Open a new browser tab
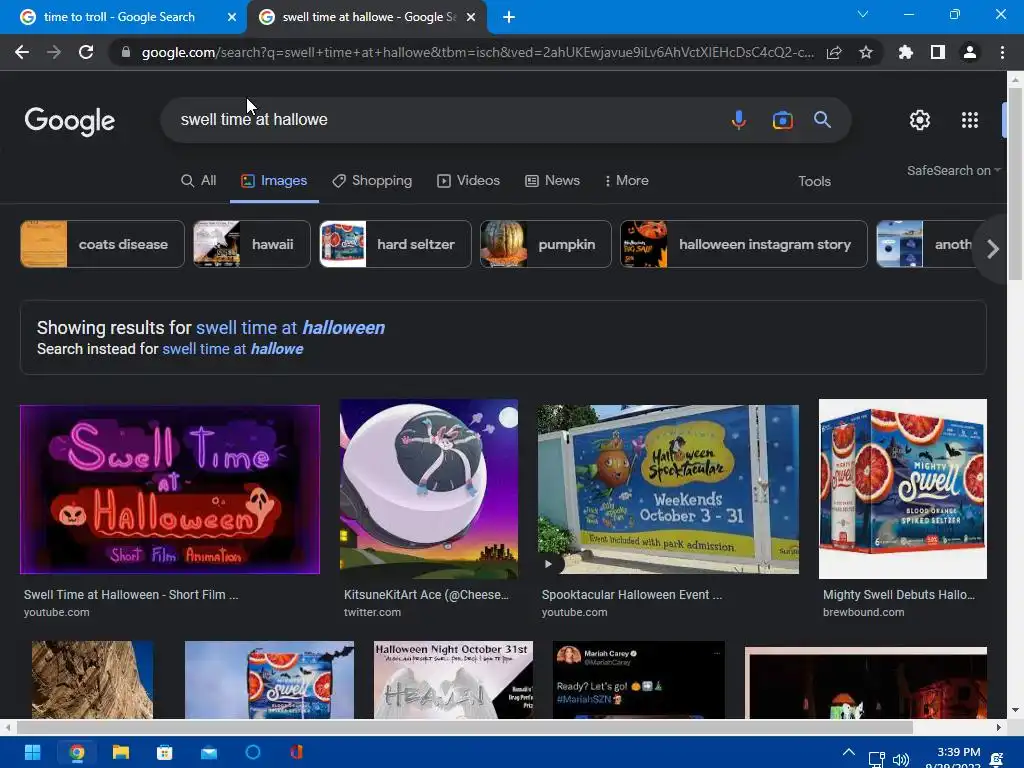This screenshot has height=768, width=1024. click(509, 17)
